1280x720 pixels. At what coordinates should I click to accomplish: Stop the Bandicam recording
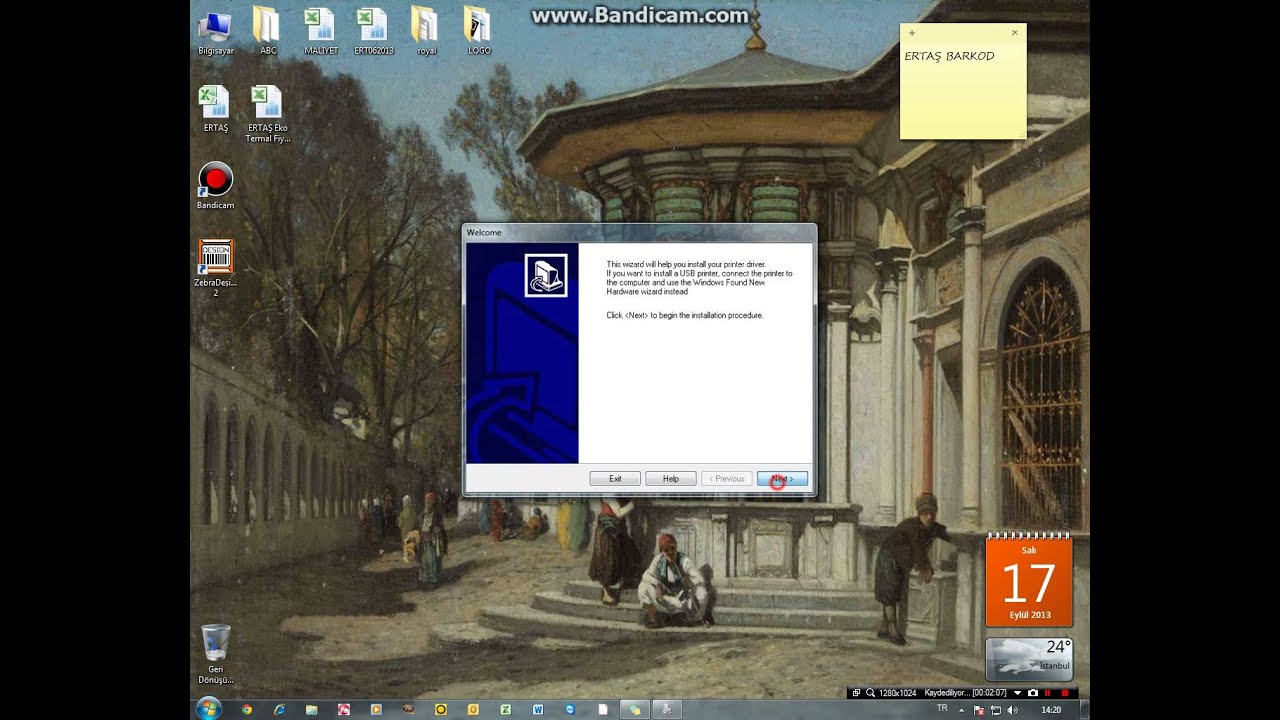(x=1065, y=693)
